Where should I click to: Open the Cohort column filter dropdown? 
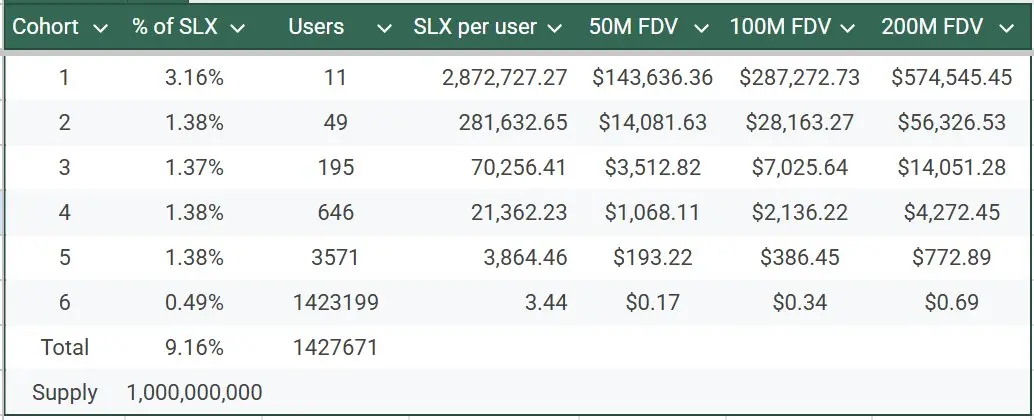tap(99, 29)
